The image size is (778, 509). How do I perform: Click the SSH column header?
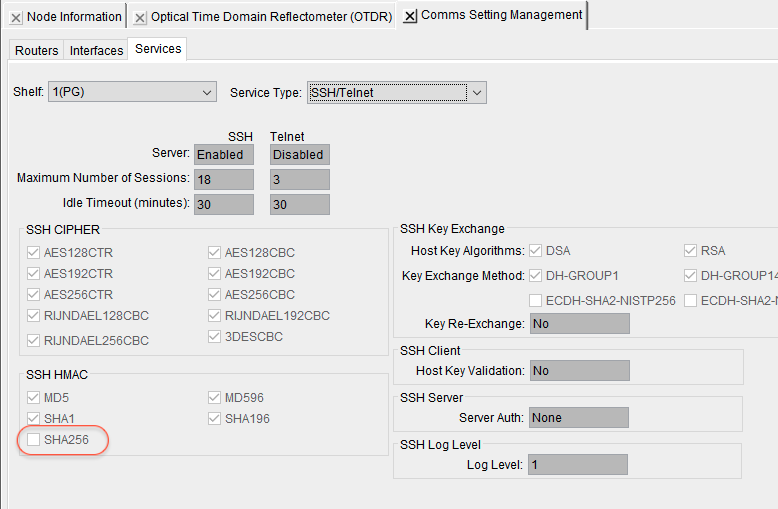coord(240,136)
